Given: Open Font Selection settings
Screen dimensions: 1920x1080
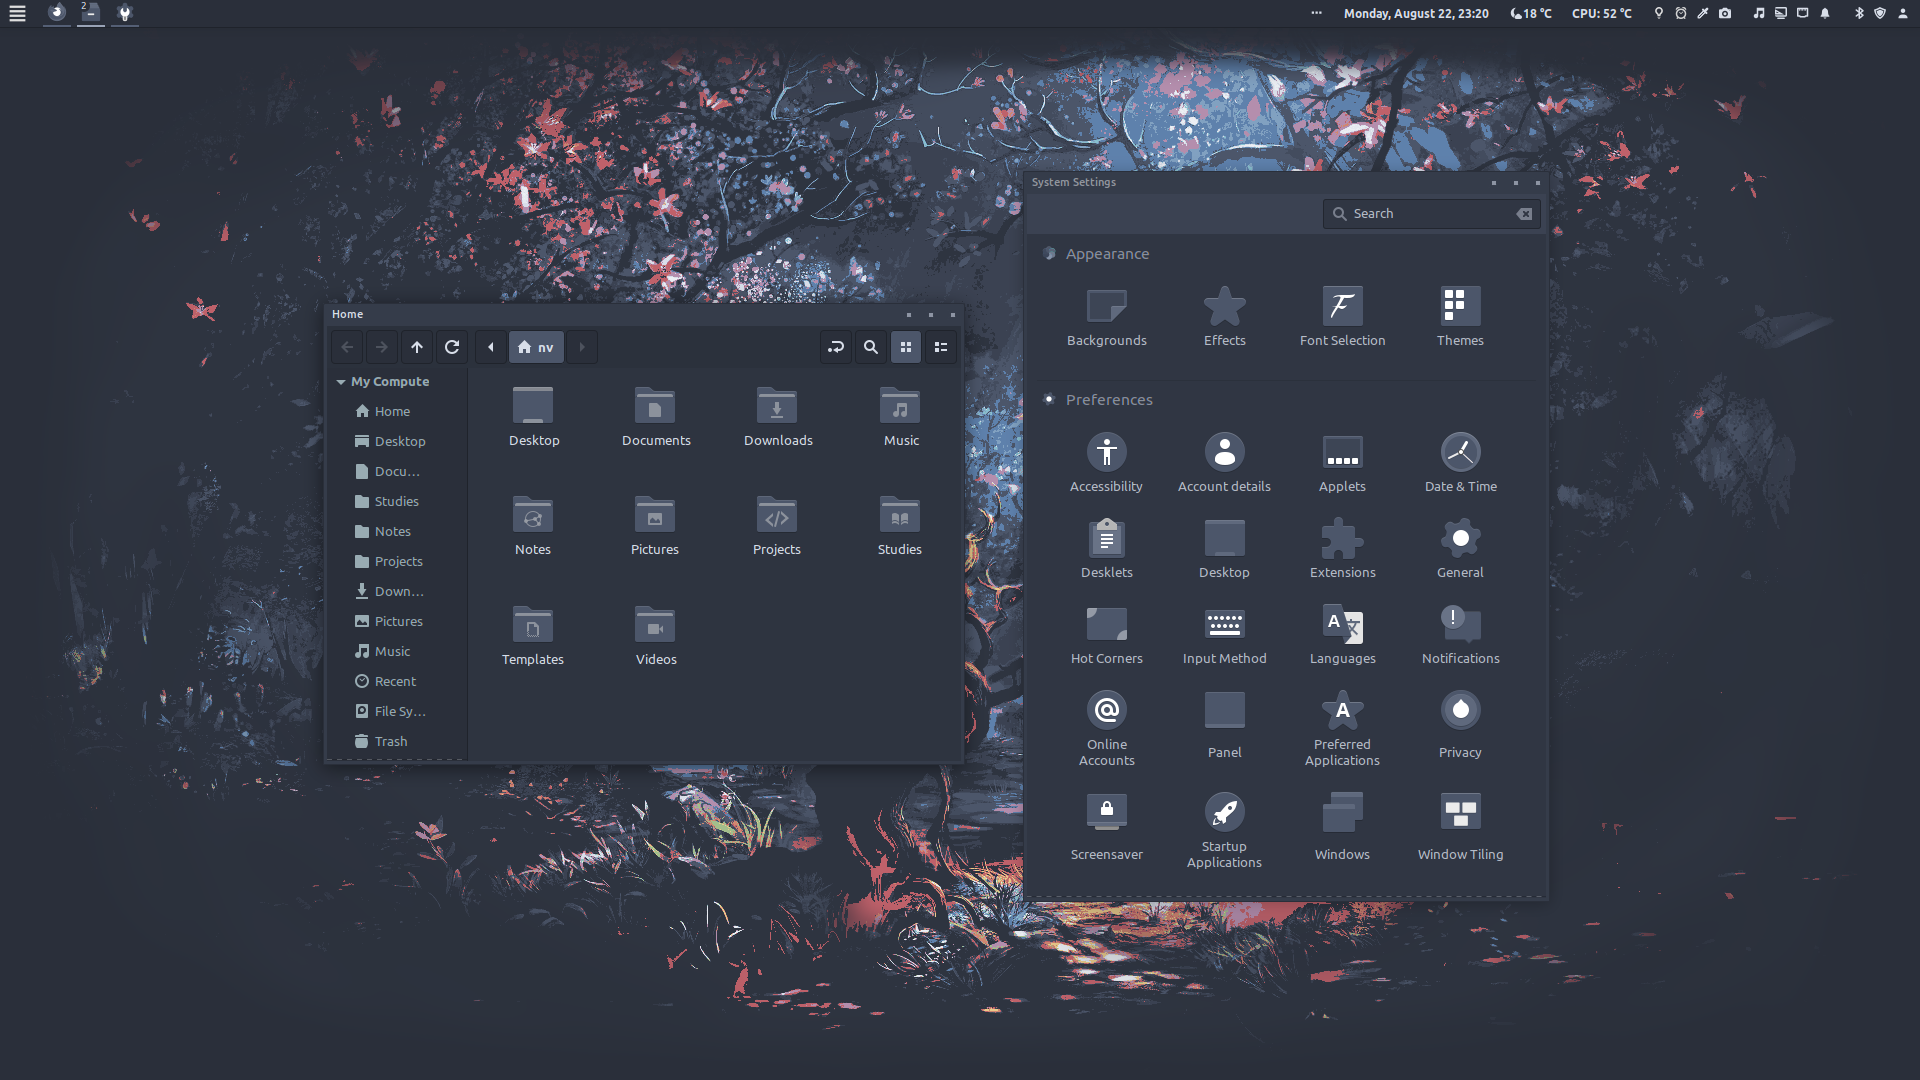Looking at the screenshot, I should click(1342, 307).
